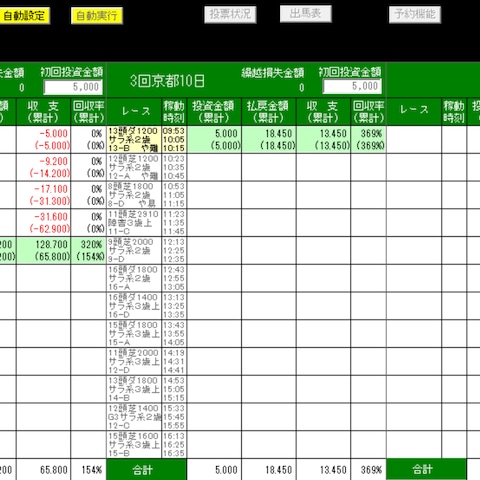Click the 15頭芝1600 race cell
Image resolution: width=480 pixels, height=480 pixels.
[x=134, y=445]
